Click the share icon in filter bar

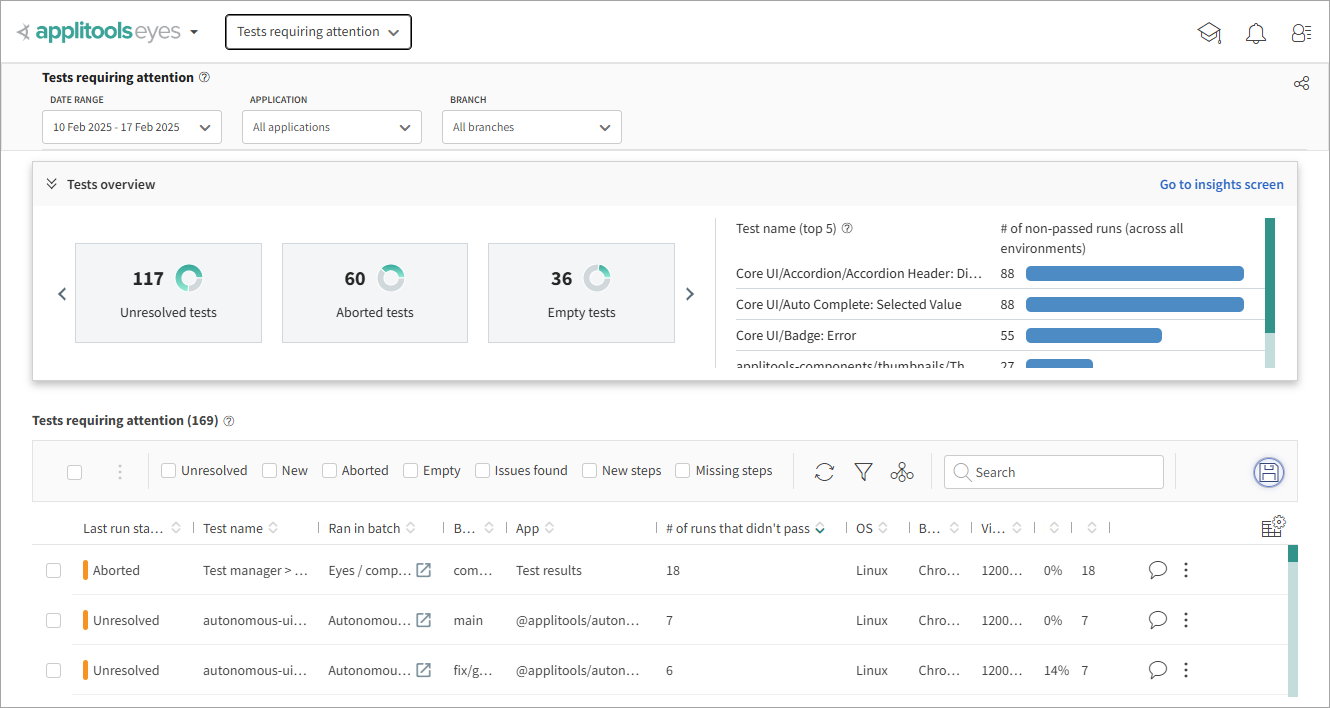point(1301,83)
